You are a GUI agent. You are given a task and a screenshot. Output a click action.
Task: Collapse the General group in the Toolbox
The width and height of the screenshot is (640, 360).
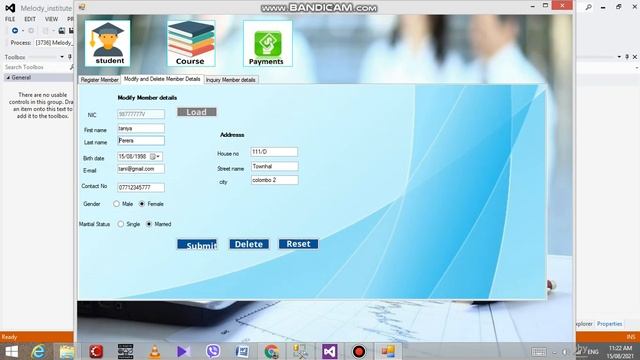(8, 78)
